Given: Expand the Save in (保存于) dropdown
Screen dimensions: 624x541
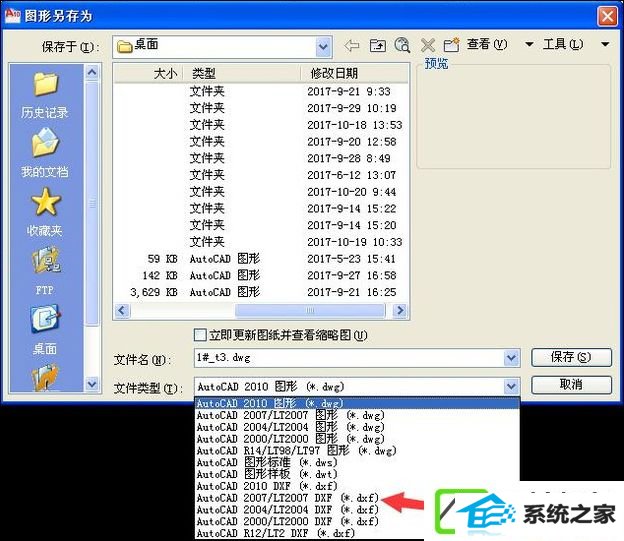Looking at the screenshot, I should [324, 47].
